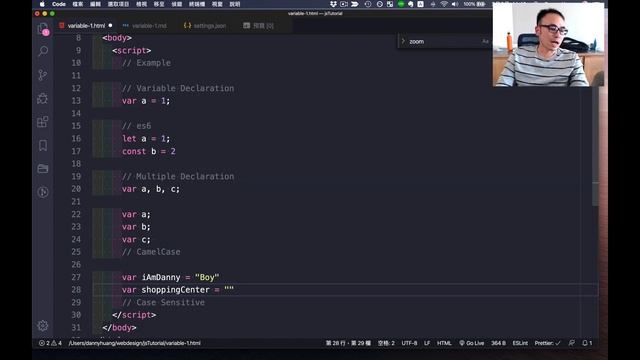
Task: Change the indentation setting in the status bar
Action: click(386, 343)
